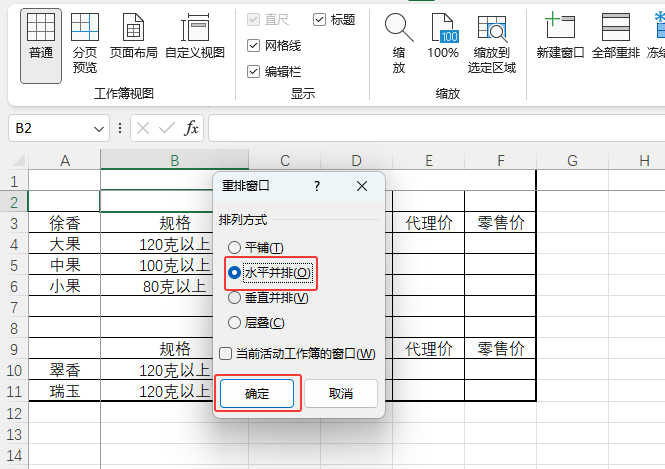Click 确定 to confirm arrangement
The width and height of the screenshot is (665, 469).
point(257,394)
